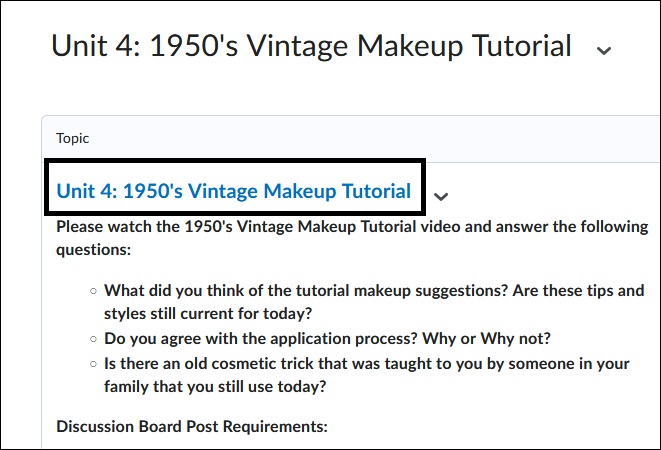
Task: Click the "Topic" label in panel header
Action: coord(72,139)
